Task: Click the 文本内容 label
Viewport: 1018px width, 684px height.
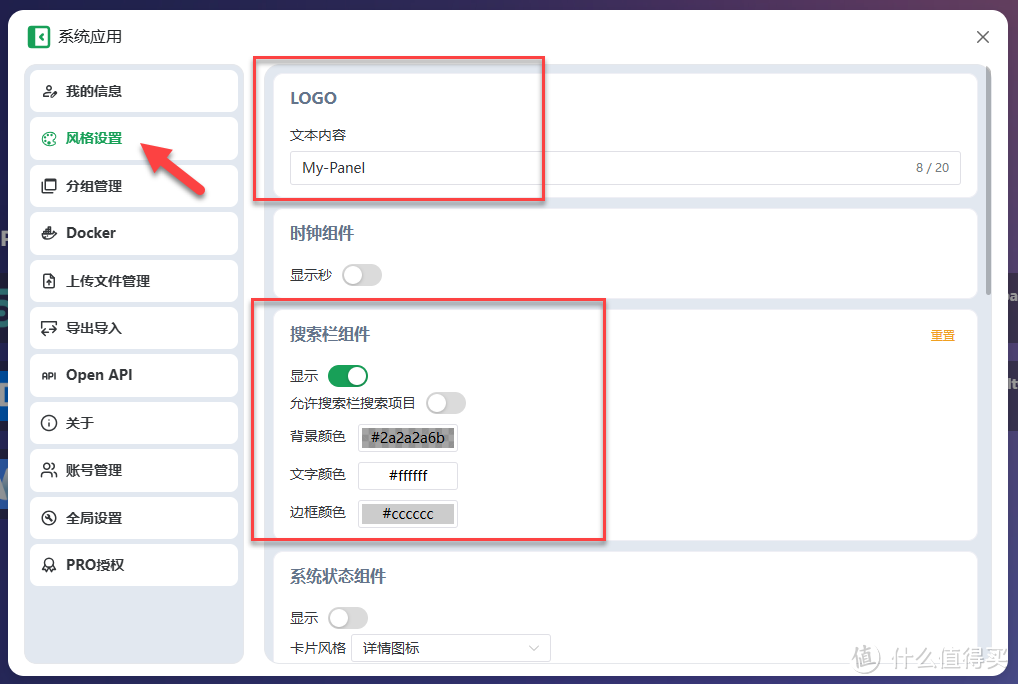Action: click(x=318, y=135)
